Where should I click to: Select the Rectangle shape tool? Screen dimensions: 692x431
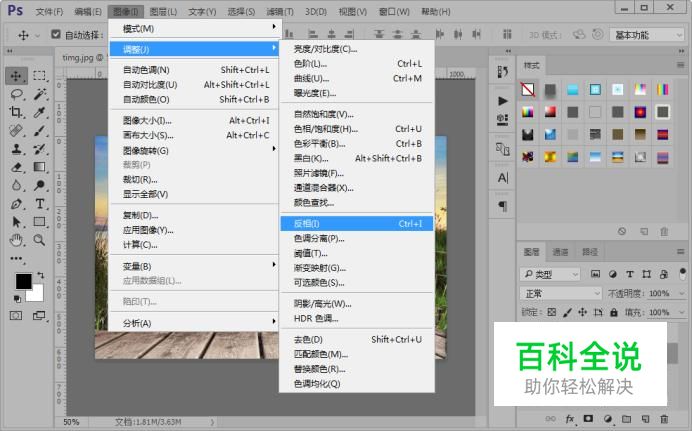coord(40,222)
